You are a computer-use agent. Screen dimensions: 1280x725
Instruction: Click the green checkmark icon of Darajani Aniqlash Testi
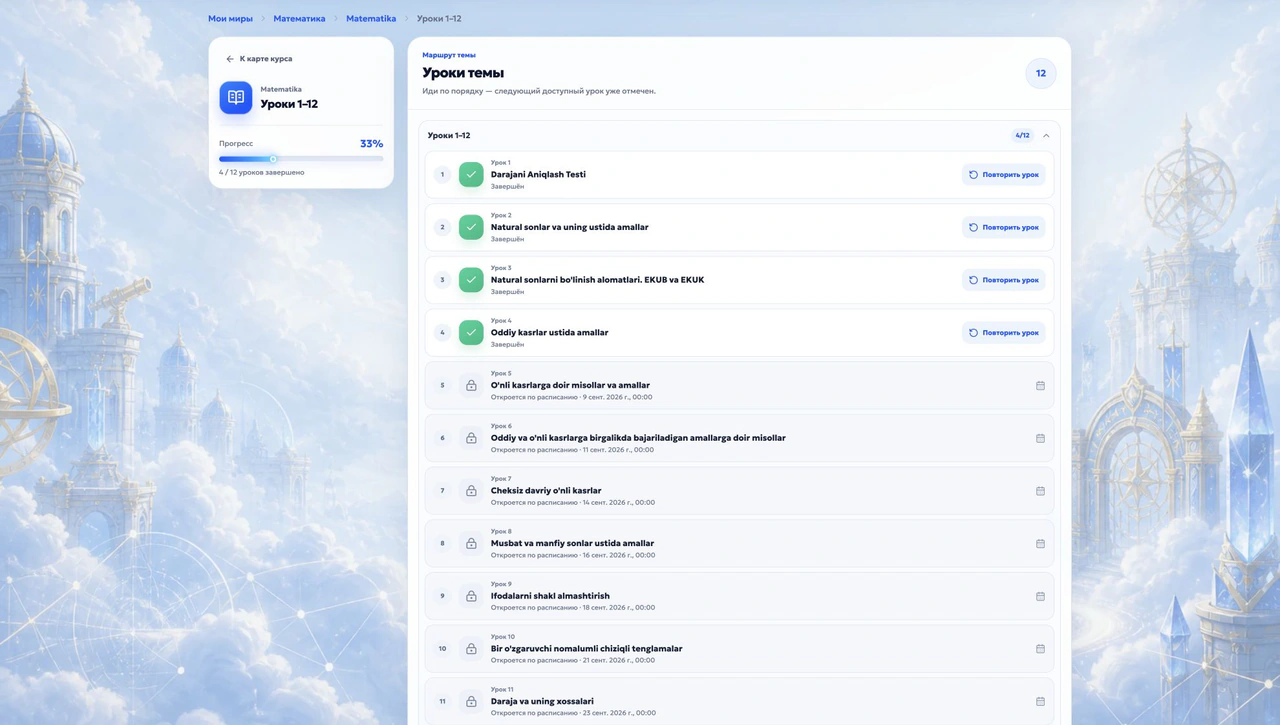(471, 174)
